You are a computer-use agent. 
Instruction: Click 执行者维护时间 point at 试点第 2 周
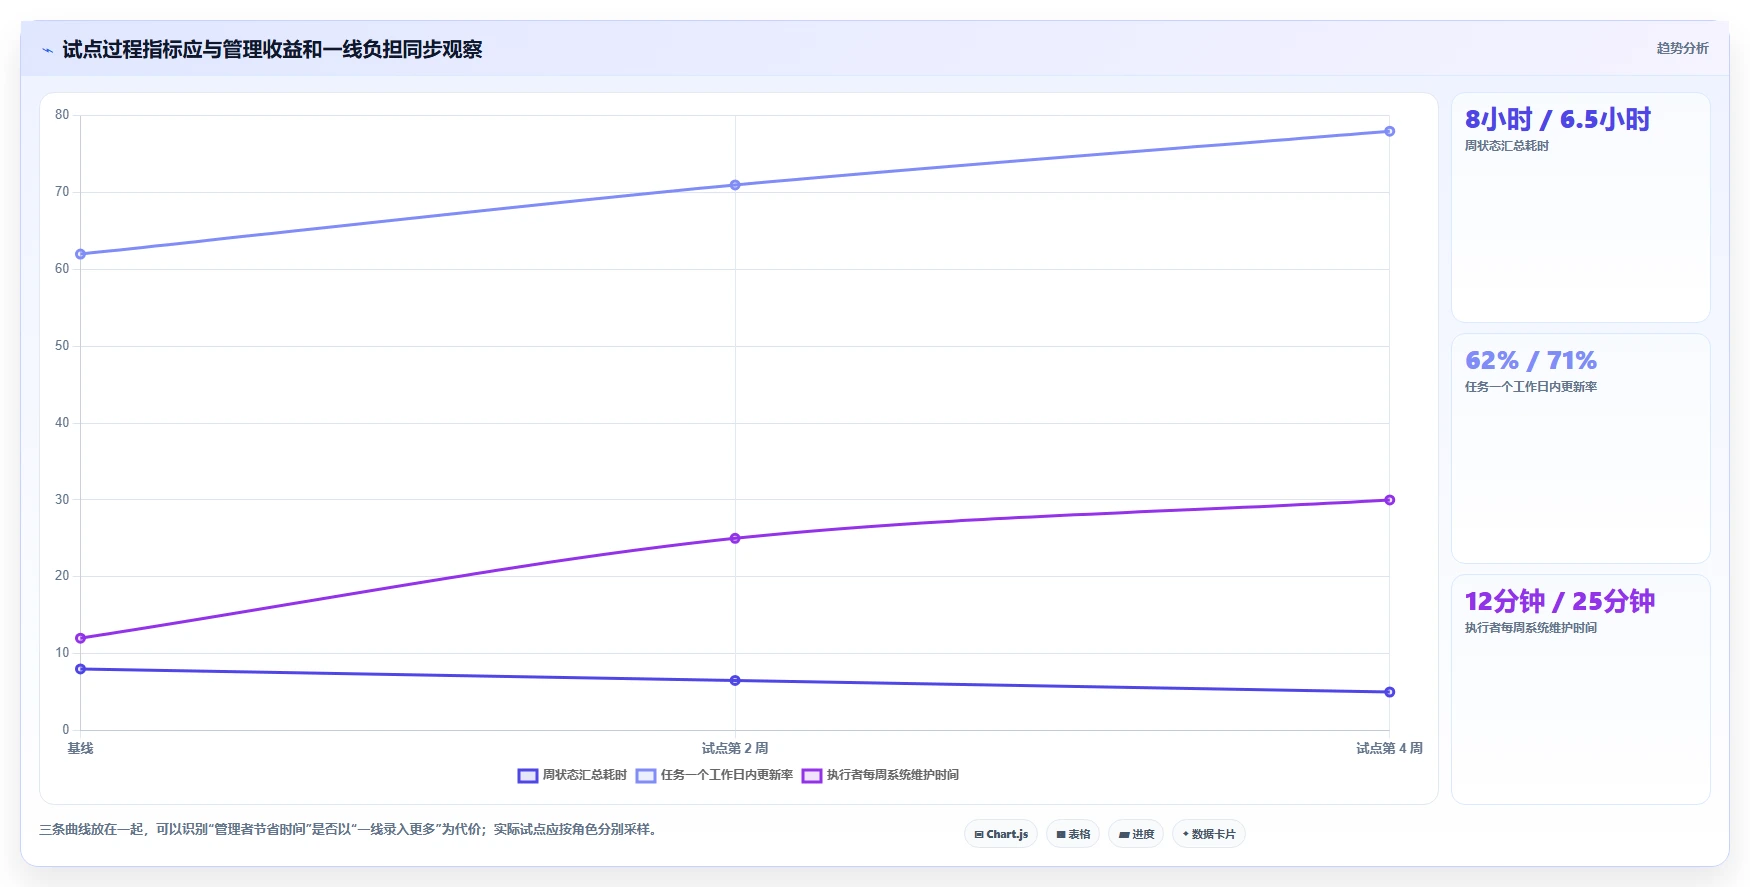coord(735,538)
